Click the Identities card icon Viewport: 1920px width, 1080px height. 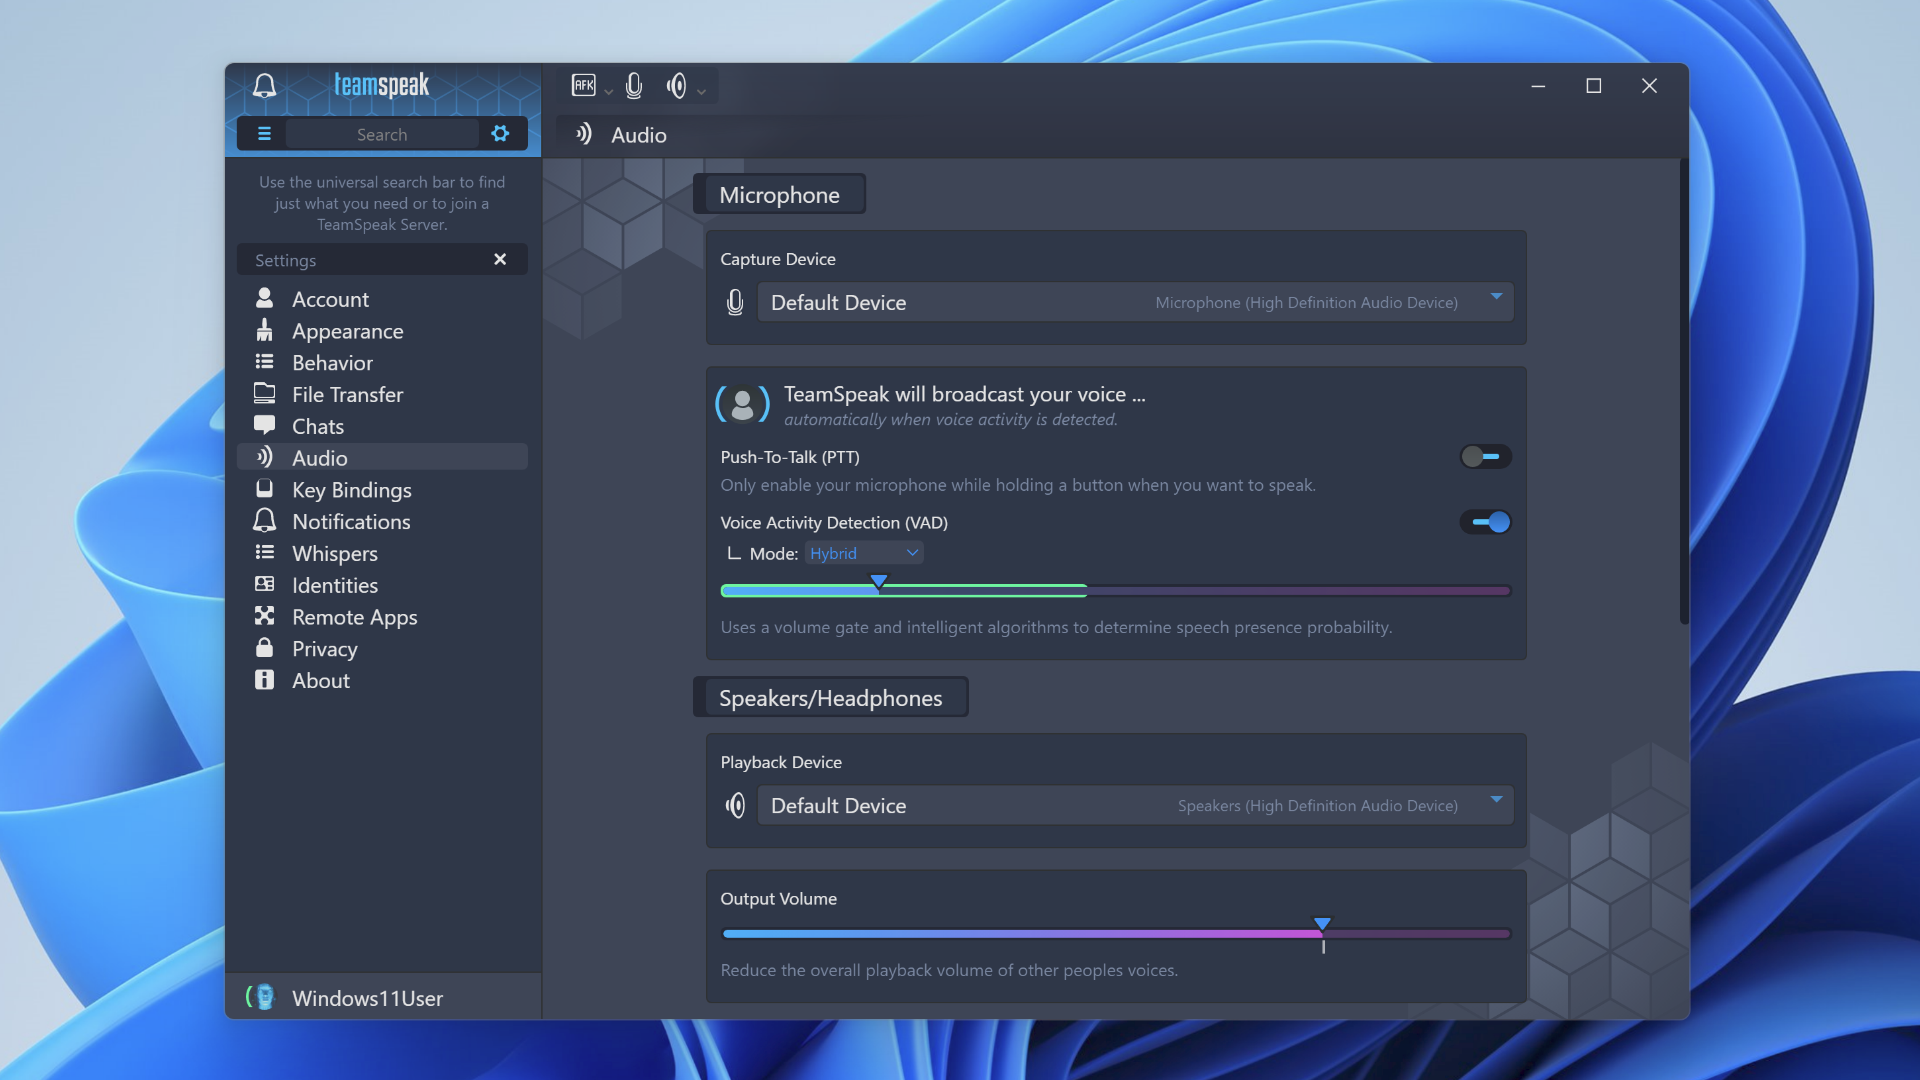264,584
